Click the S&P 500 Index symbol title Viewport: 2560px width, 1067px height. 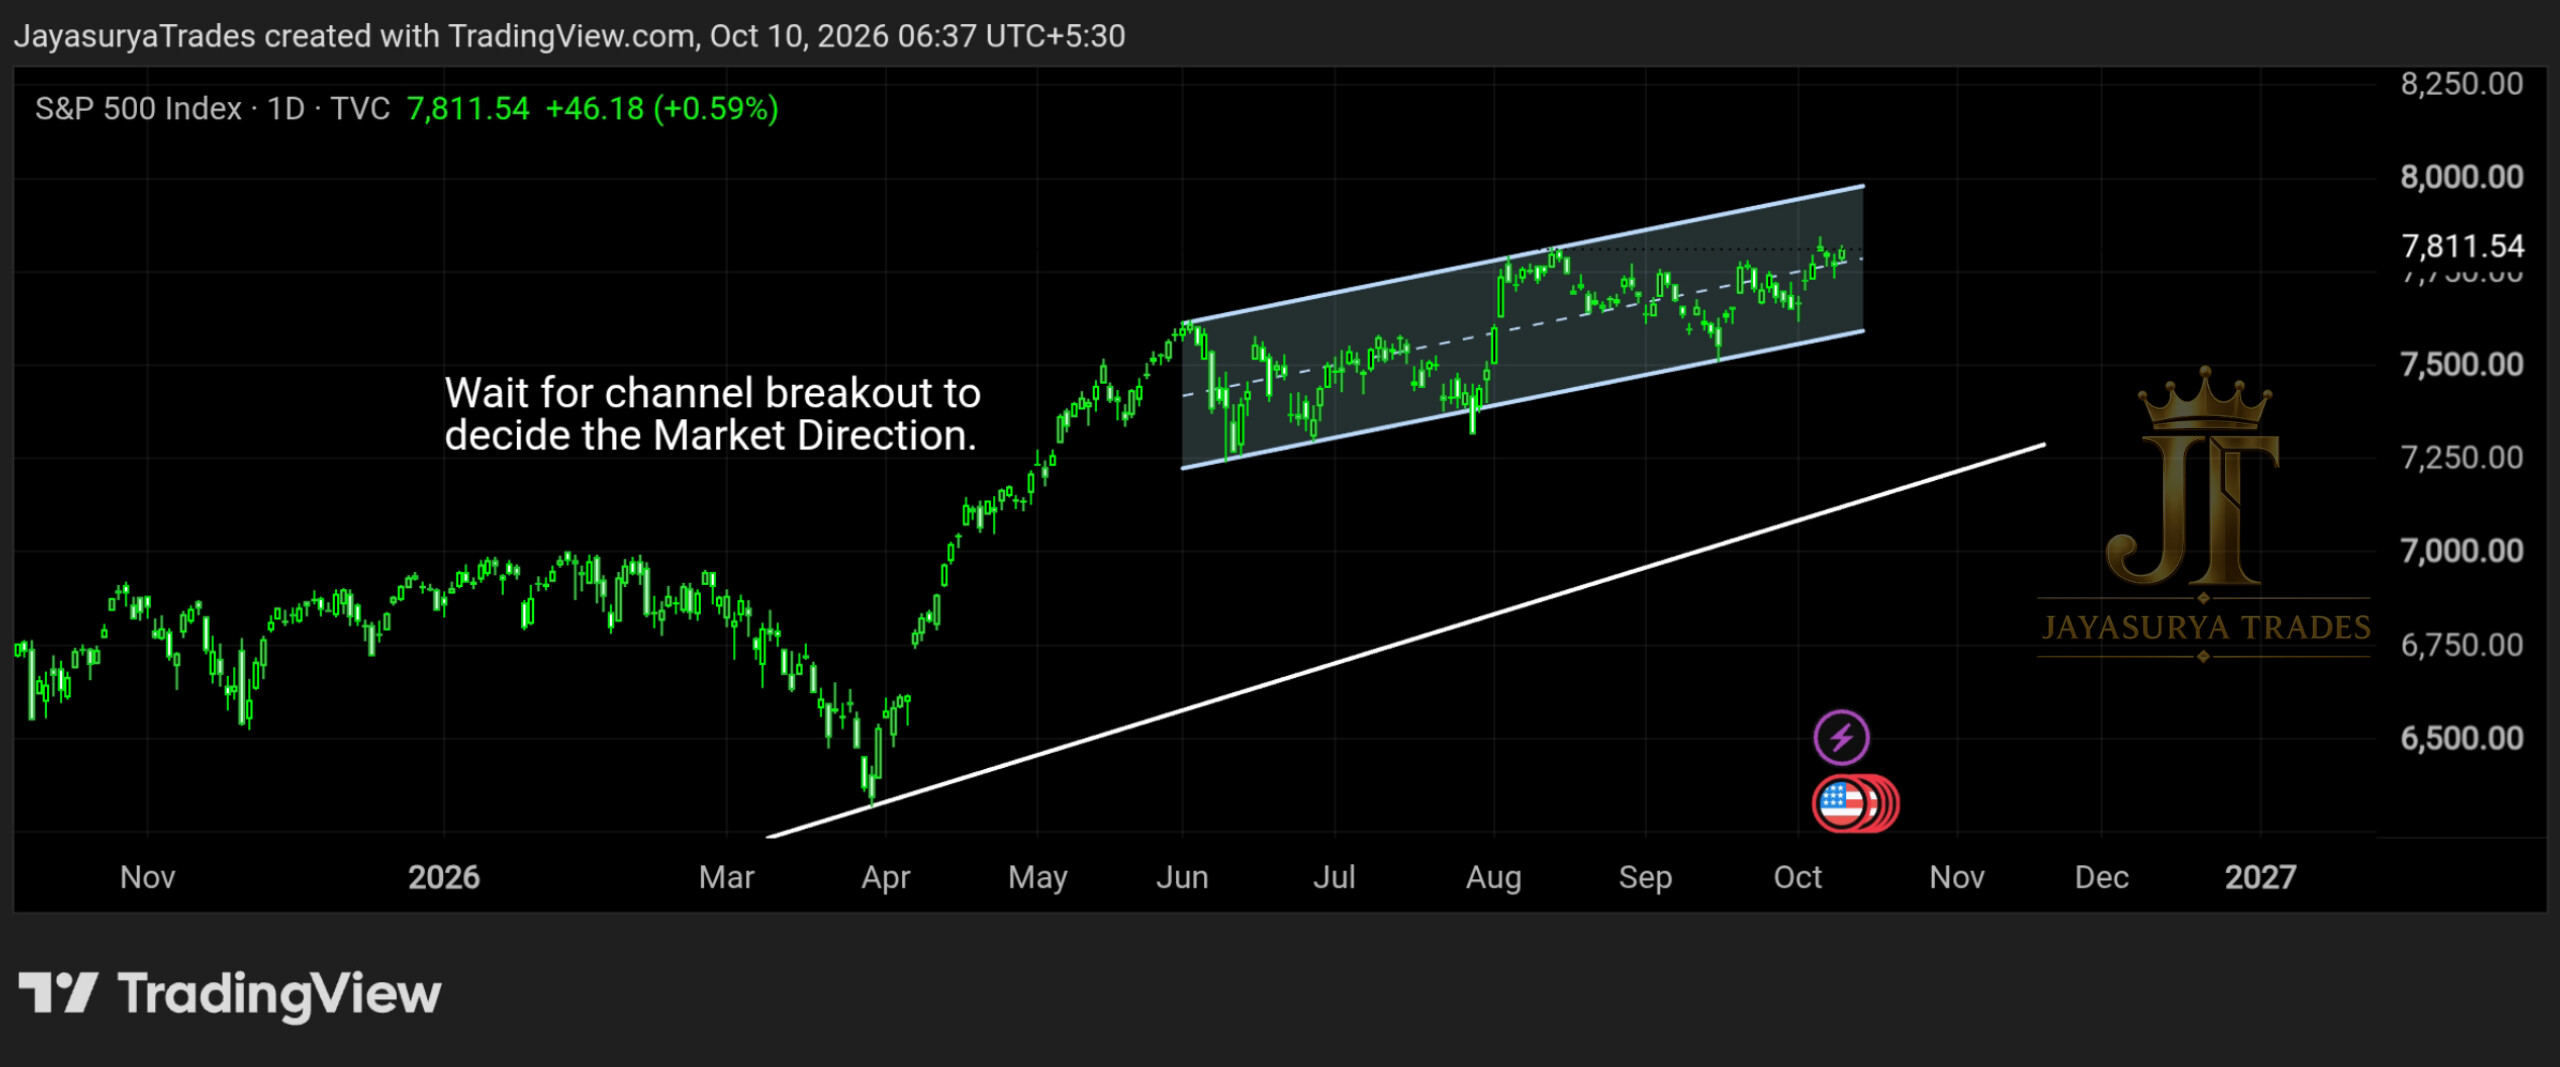click(138, 108)
